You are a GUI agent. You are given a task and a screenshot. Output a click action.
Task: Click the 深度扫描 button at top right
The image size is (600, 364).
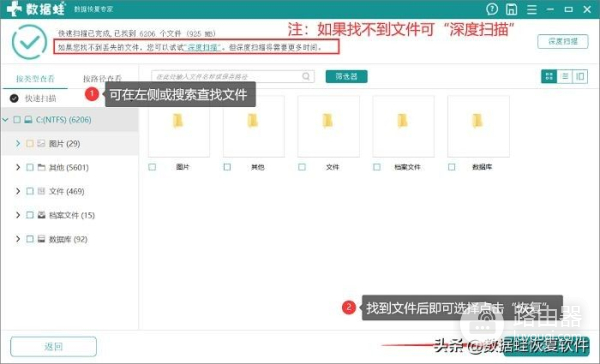[x=563, y=41]
